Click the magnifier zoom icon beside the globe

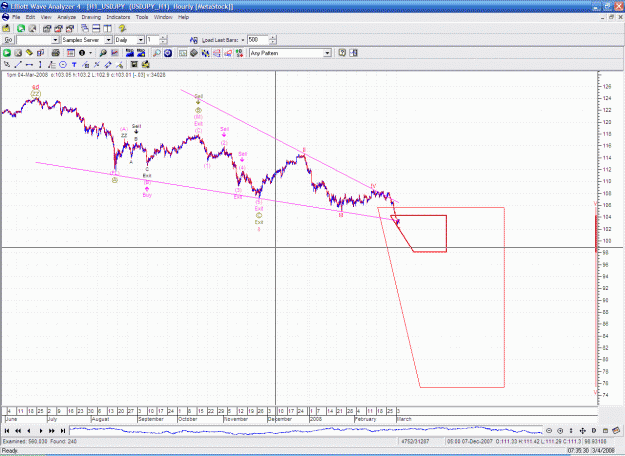click(157, 53)
